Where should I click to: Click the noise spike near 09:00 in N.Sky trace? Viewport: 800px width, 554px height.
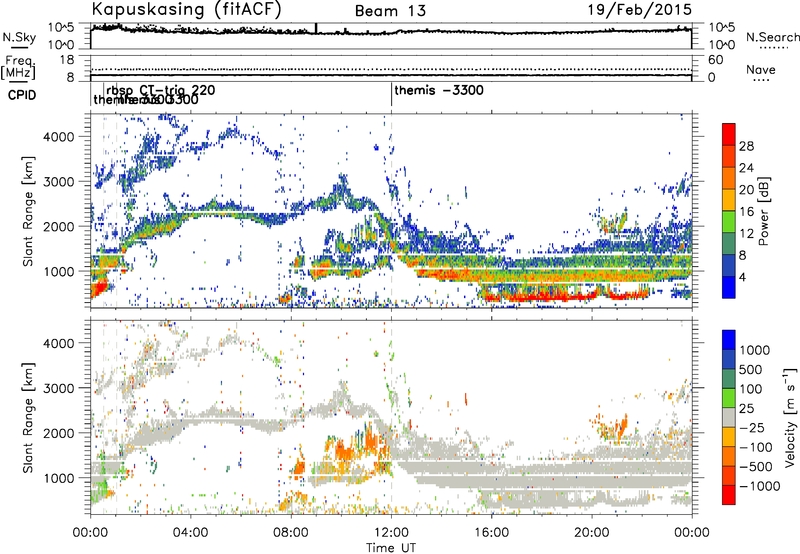tap(316, 28)
